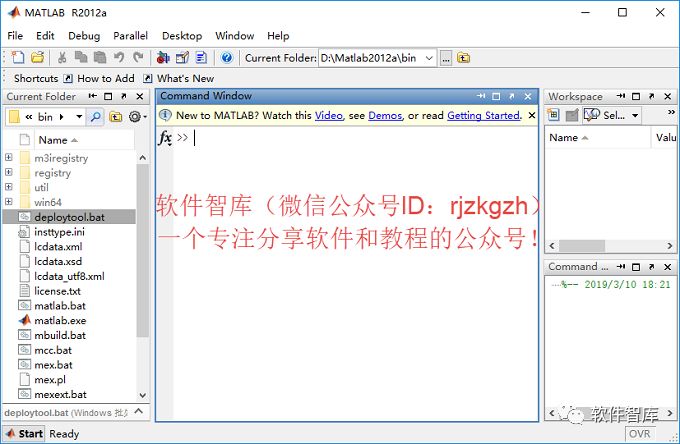Expand the m3iregistry folder
This screenshot has width=680, height=444.
tap(9, 157)
